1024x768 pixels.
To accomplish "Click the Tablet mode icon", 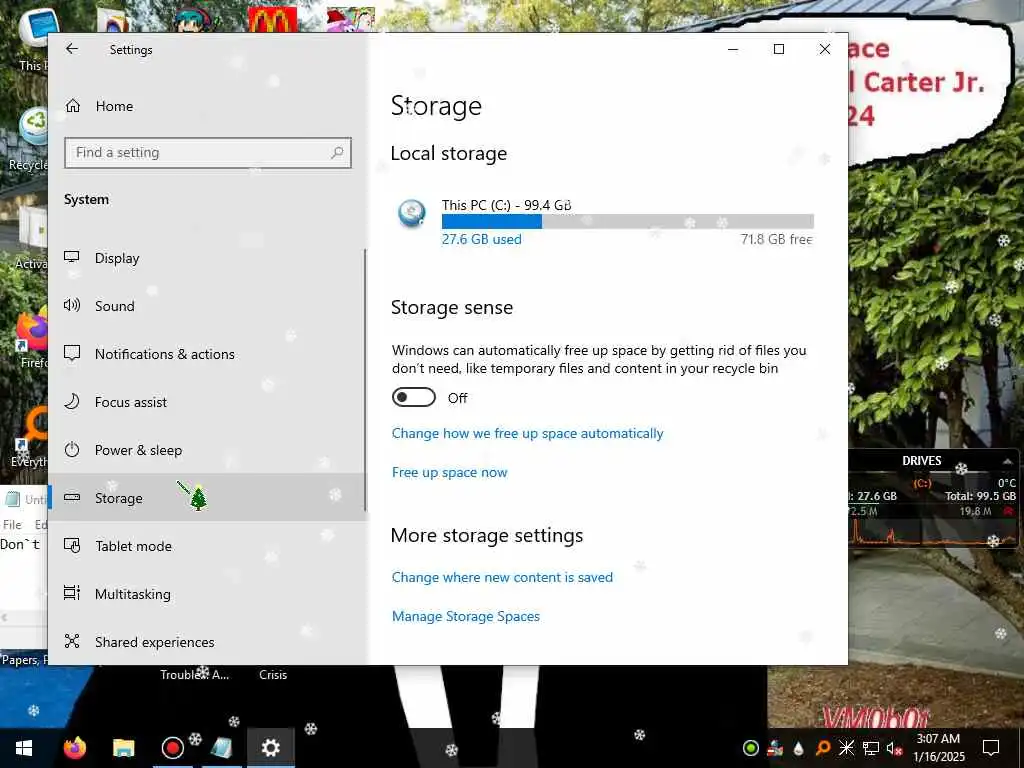I will (72, 545).
